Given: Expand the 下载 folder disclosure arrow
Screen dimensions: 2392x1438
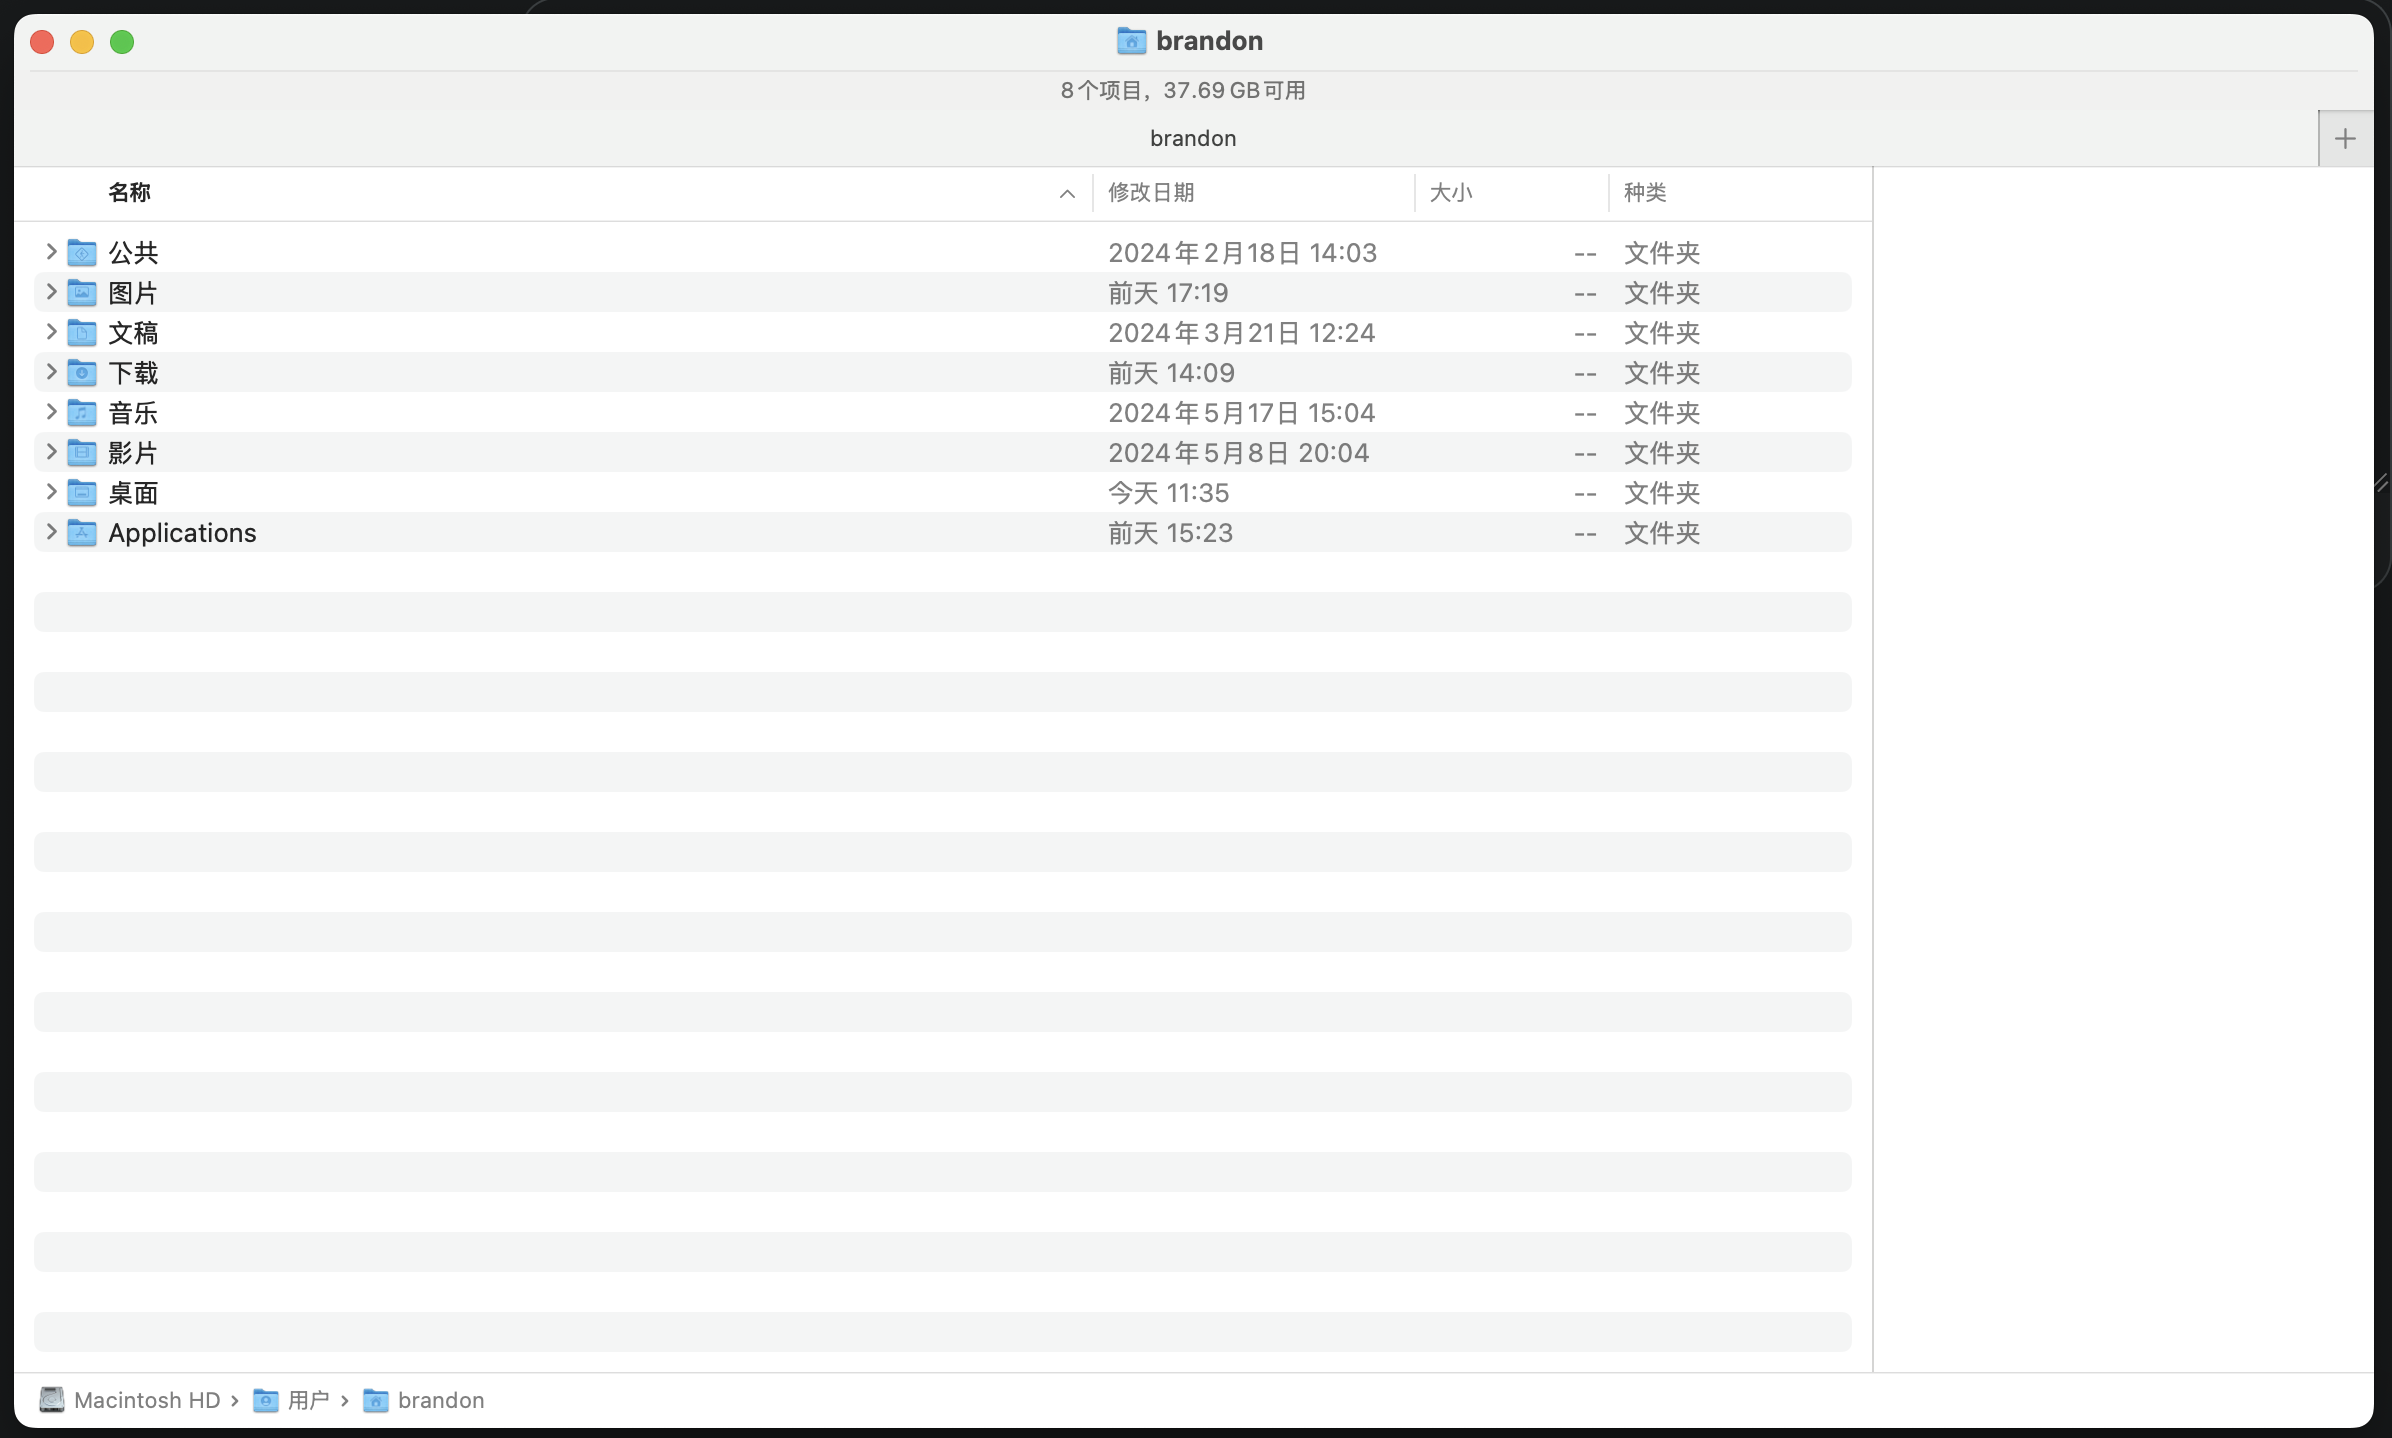Looking at the screenshot, I should [51, 372].
